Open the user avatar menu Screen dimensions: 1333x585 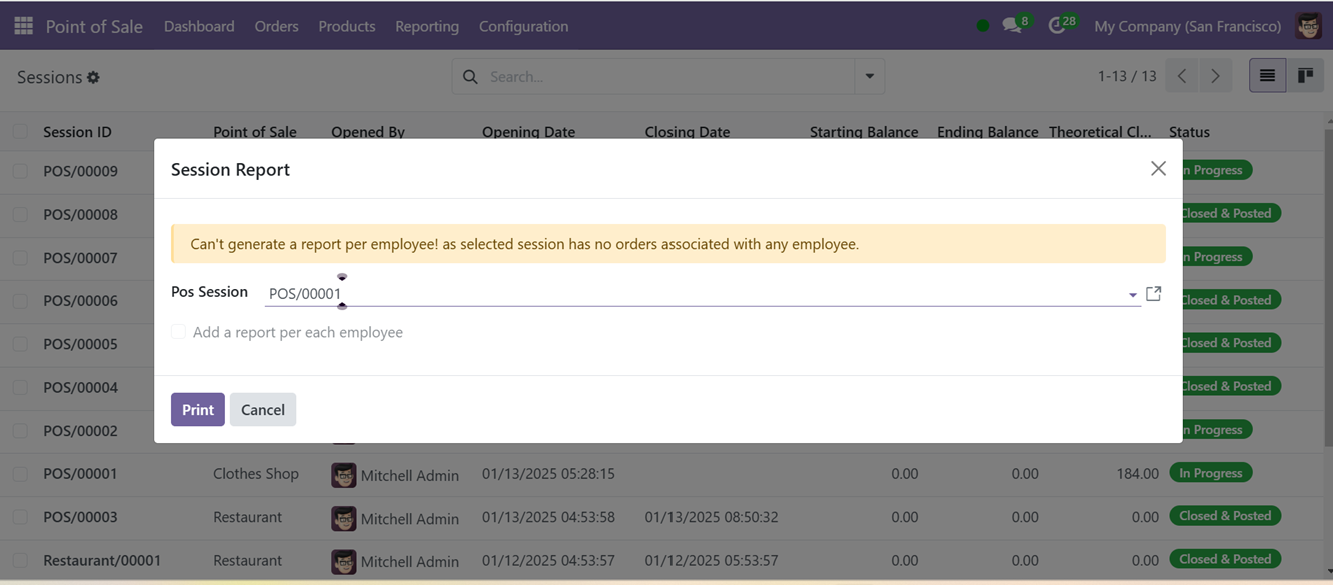tap(1309, 26)
